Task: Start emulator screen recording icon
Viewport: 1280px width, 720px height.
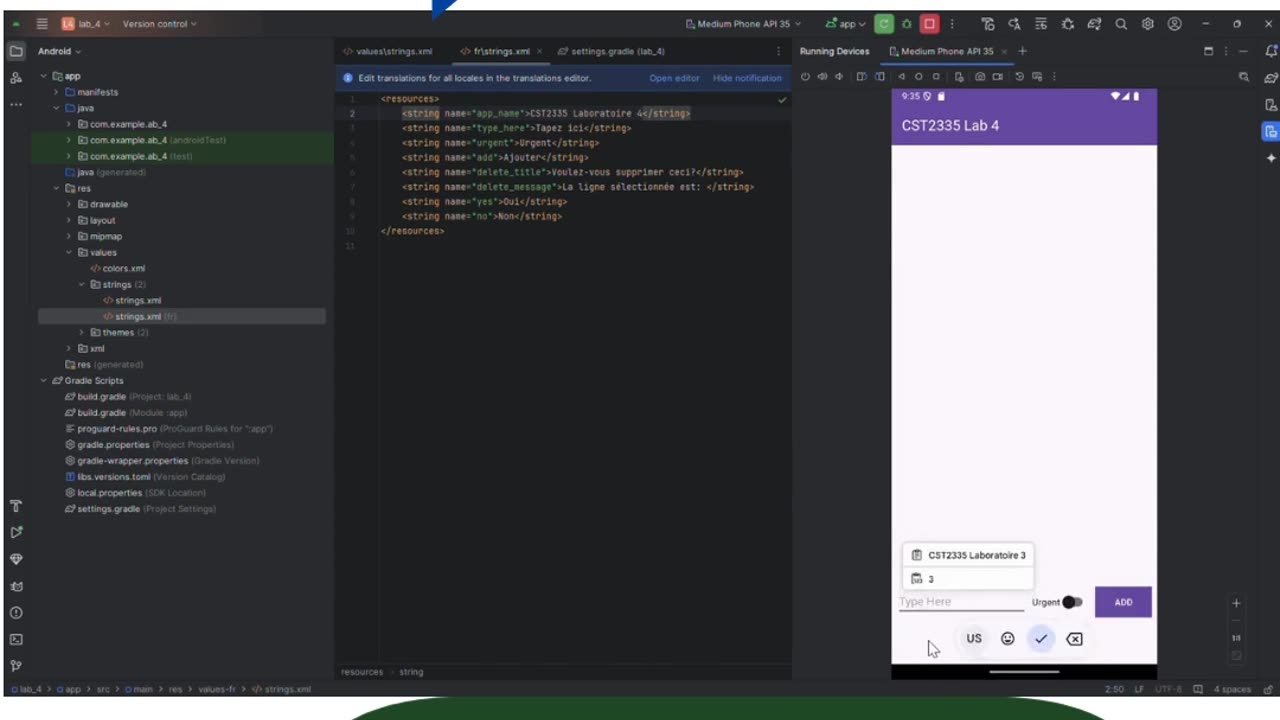Action: (x=997, y=77)
